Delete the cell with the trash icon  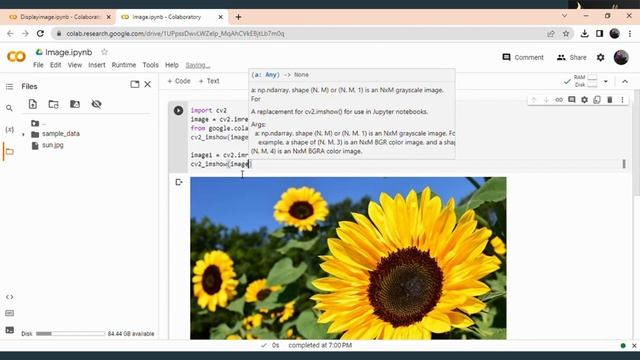610,100
